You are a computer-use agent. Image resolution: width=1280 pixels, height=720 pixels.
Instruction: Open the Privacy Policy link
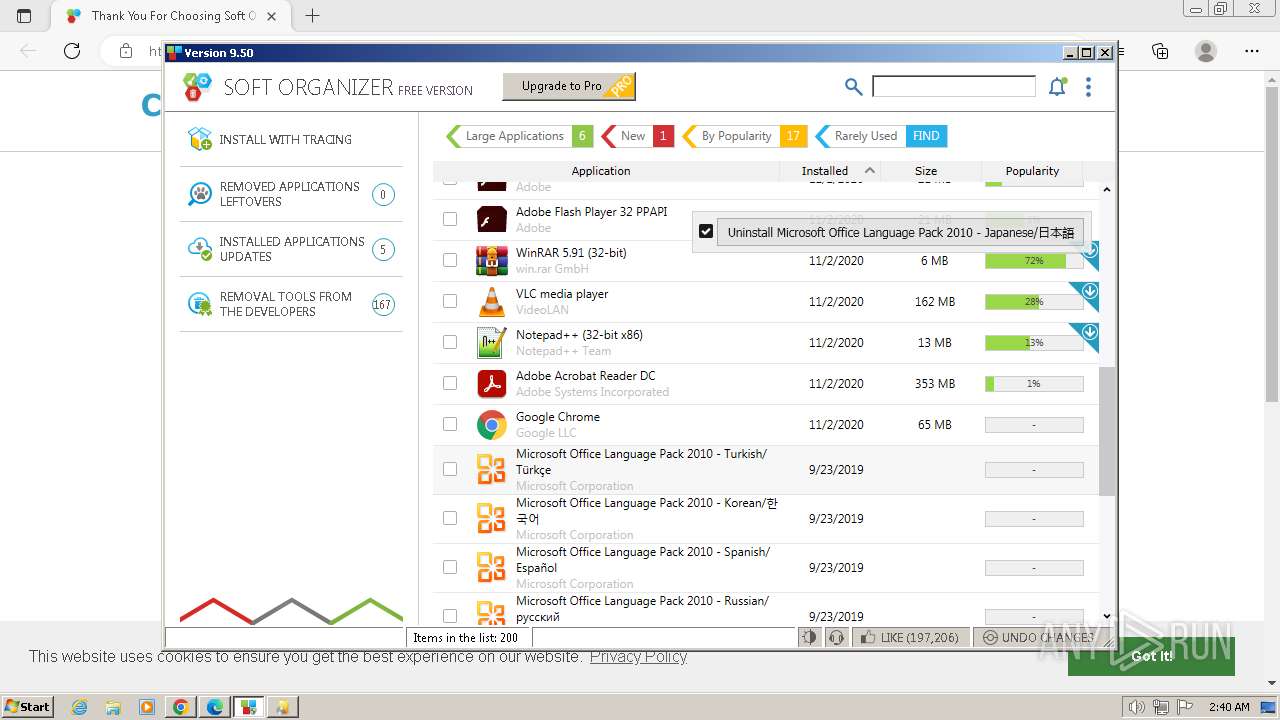(x=638, y=656)
